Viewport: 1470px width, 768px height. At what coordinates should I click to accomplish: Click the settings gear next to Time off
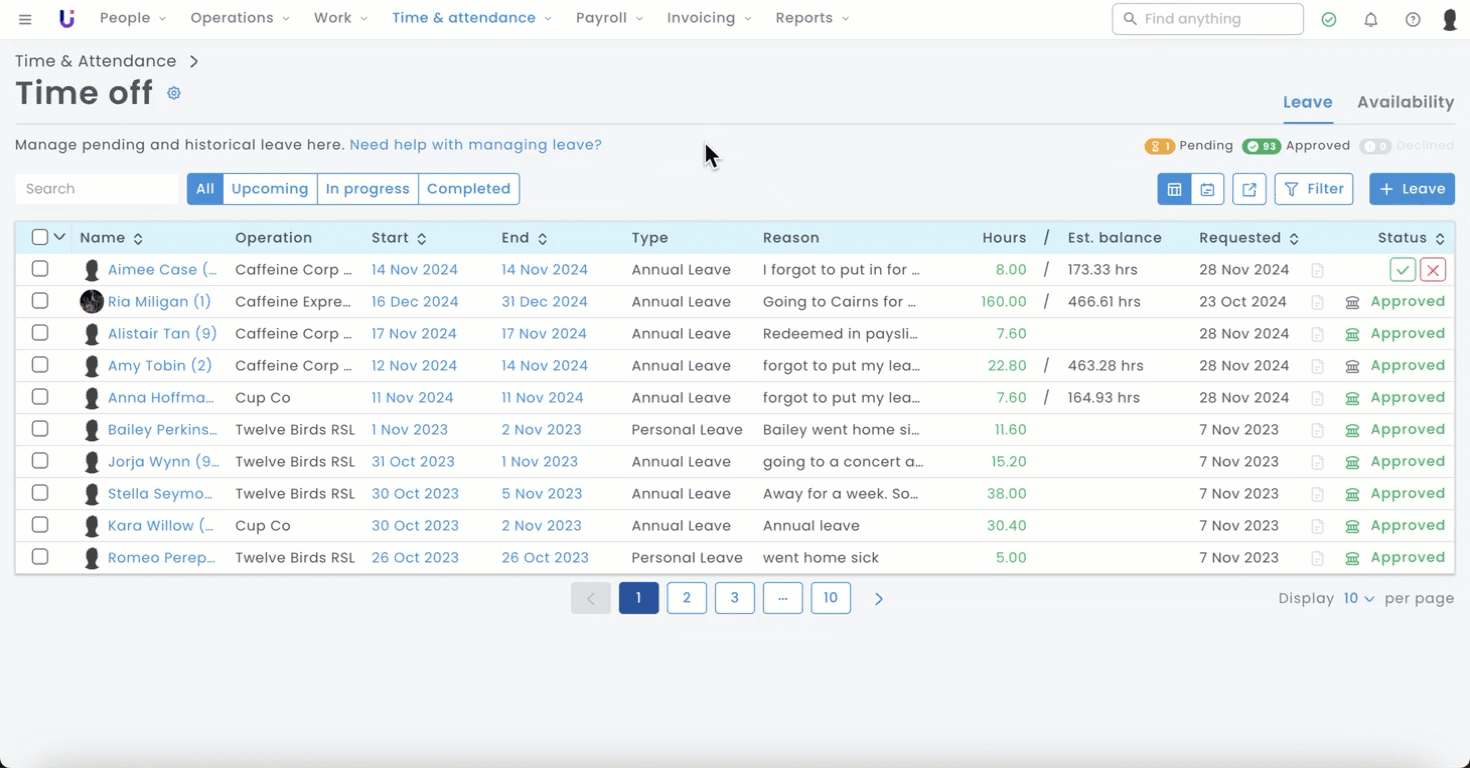[174, 93]
